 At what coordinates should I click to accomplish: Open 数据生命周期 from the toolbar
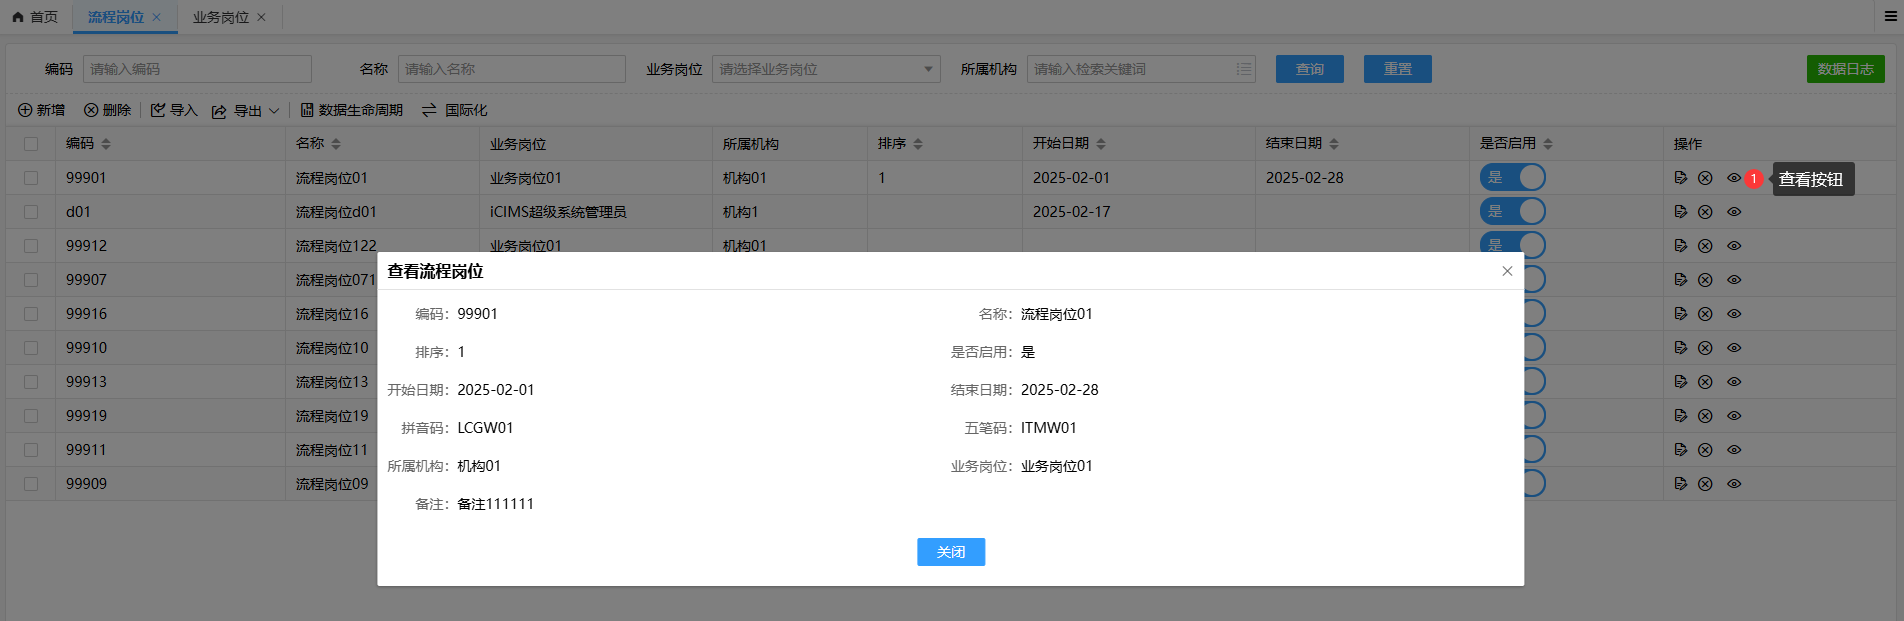tap(351, 110)
